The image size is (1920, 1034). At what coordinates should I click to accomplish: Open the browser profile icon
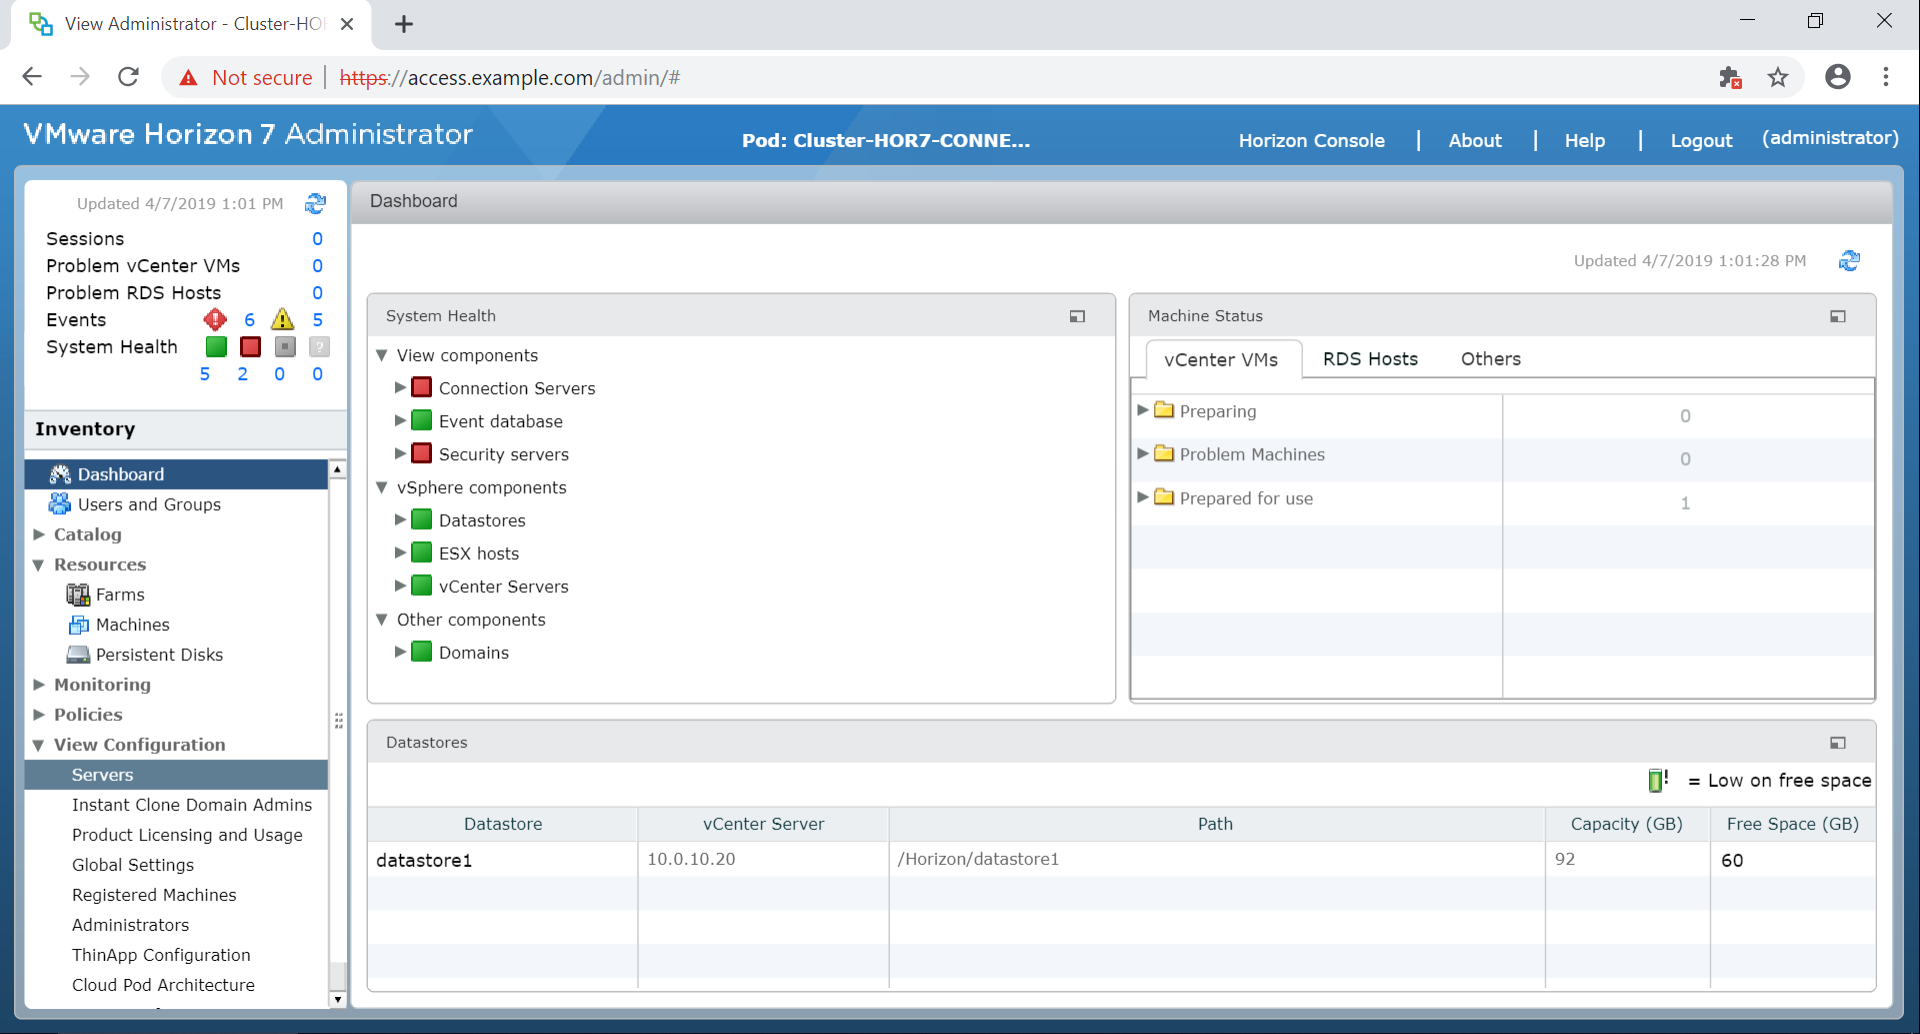click(x=1838, y=77)
